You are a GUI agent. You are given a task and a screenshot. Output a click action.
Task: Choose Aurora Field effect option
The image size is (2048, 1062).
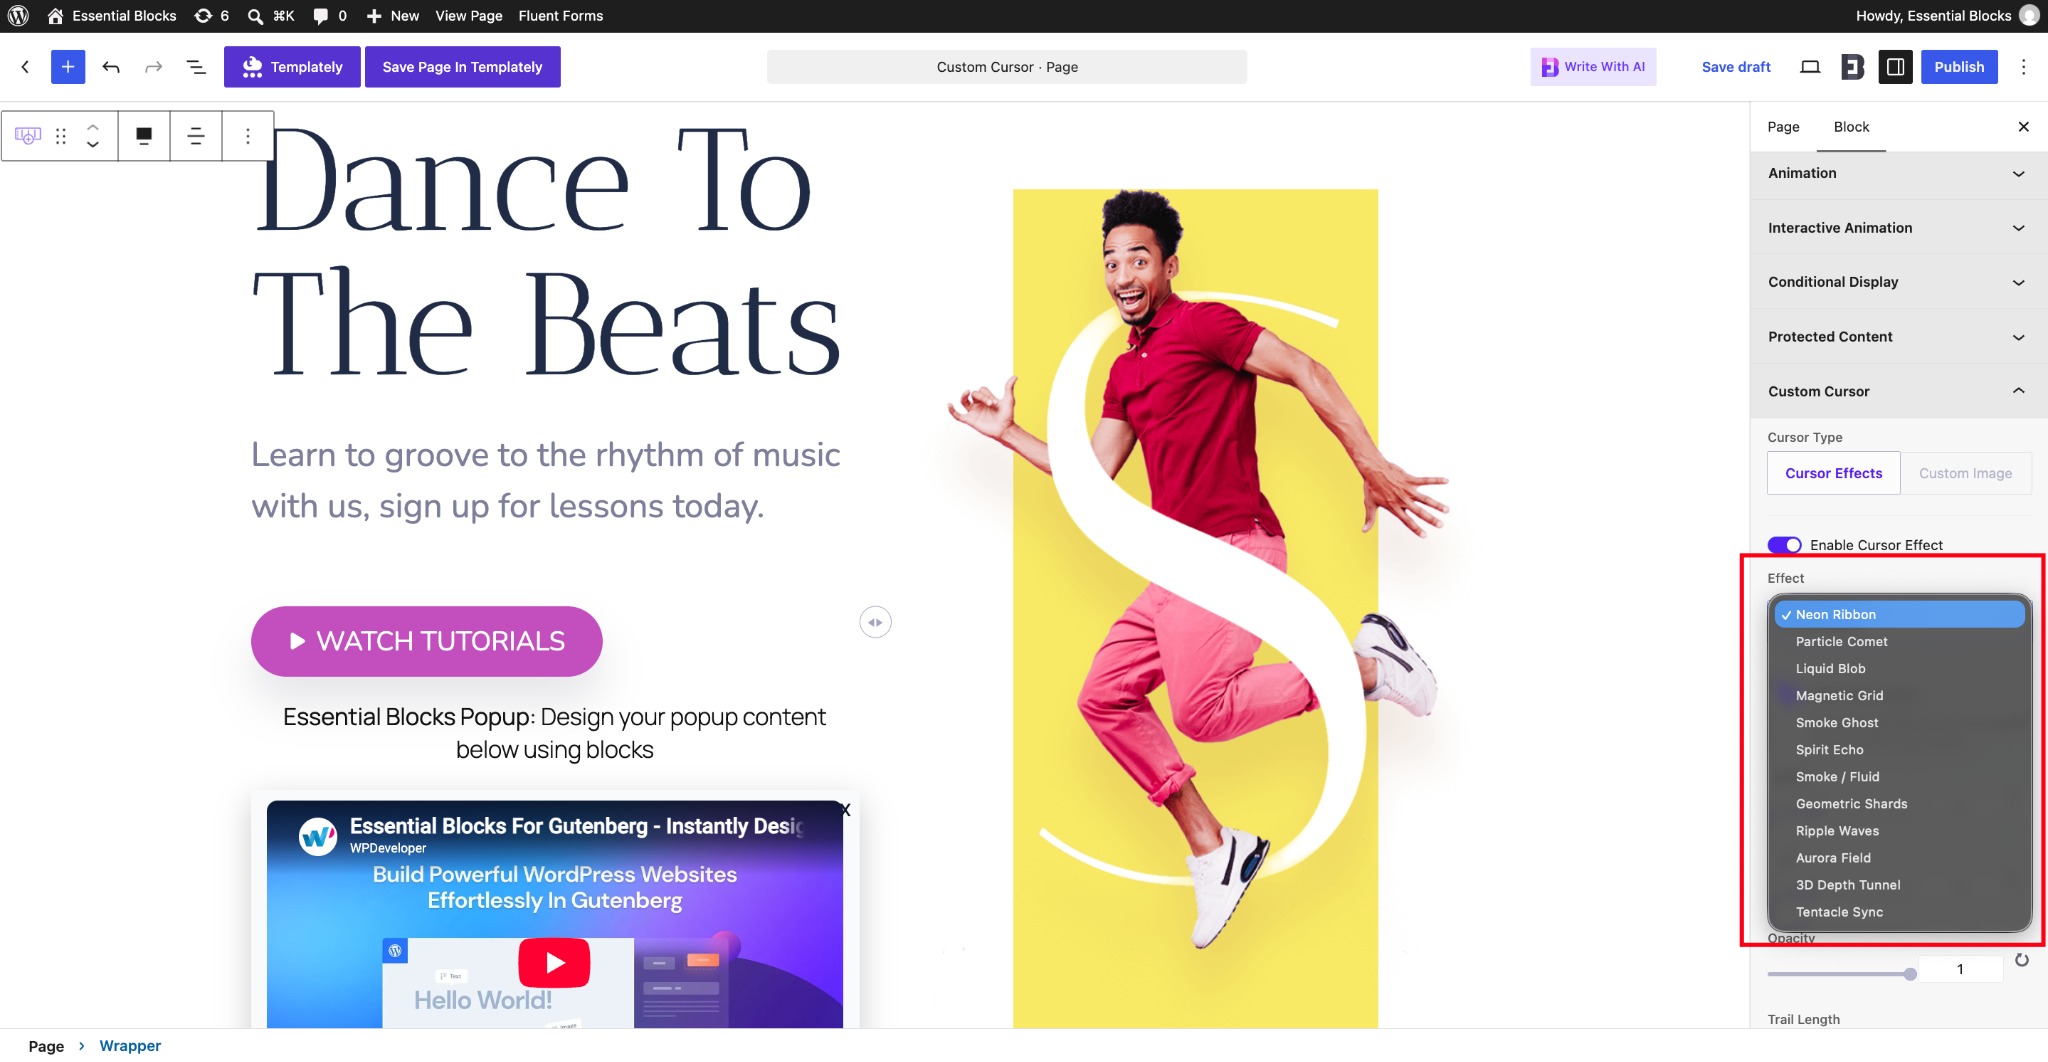point(1899,858)
